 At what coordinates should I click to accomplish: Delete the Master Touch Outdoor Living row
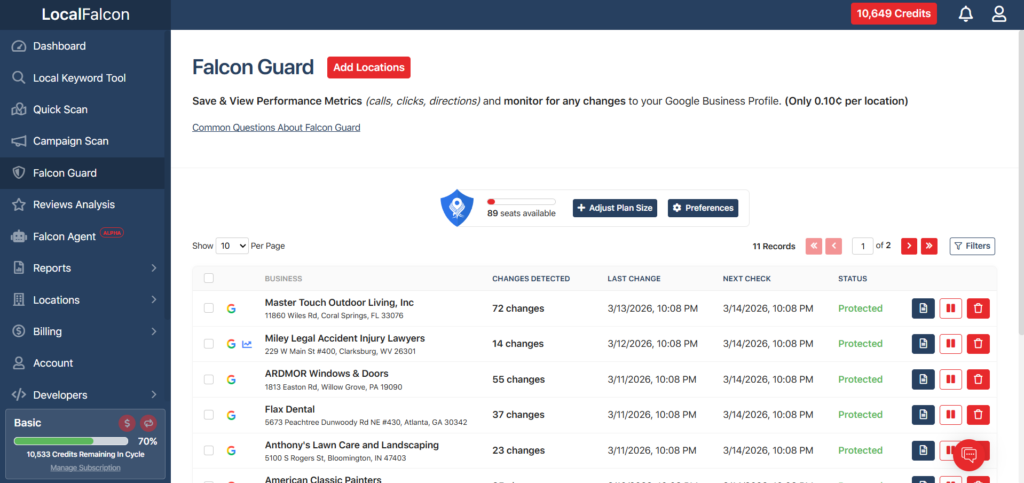978,308
